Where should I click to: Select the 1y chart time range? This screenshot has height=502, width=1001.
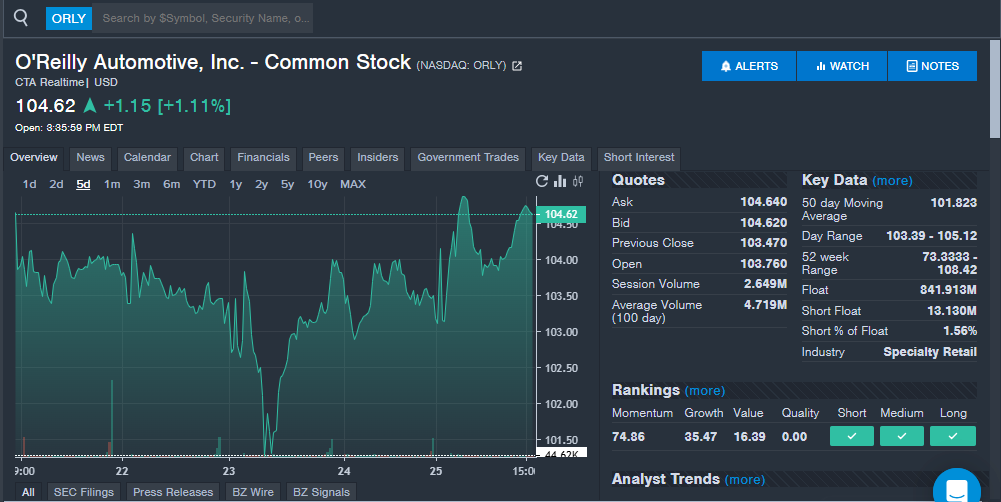(x=236, y=184)
